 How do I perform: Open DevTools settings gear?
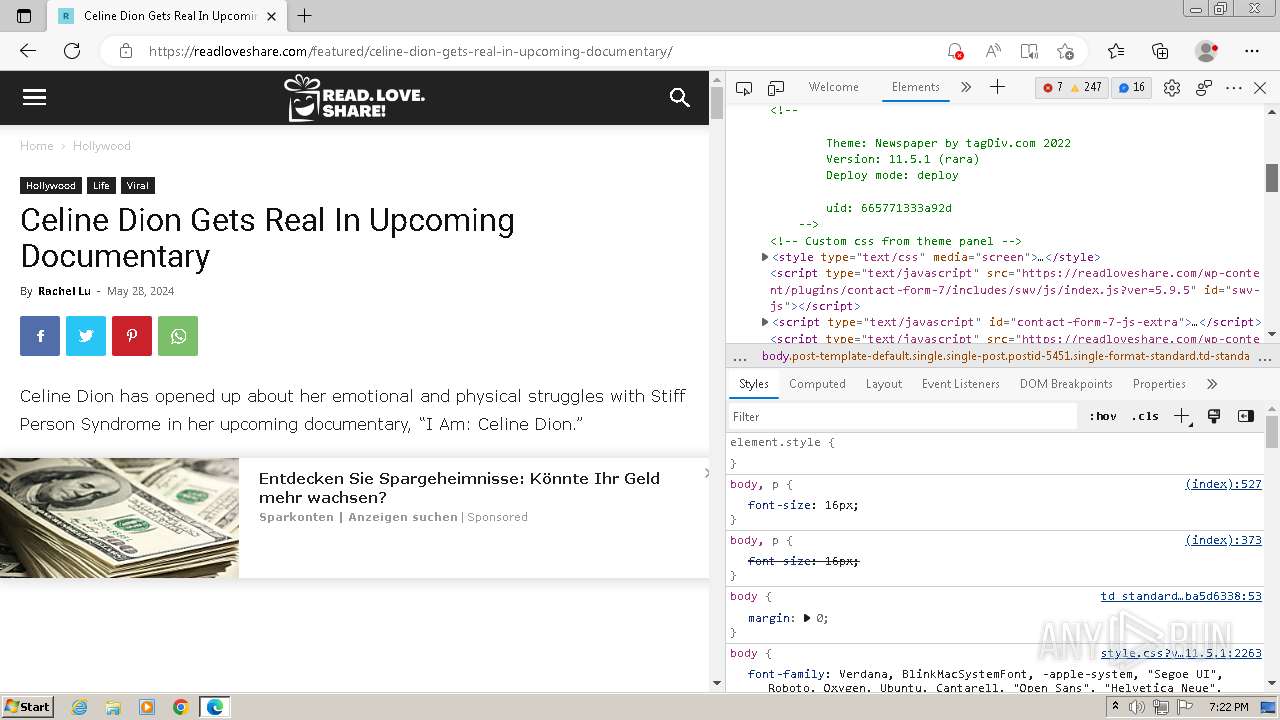1172,88
